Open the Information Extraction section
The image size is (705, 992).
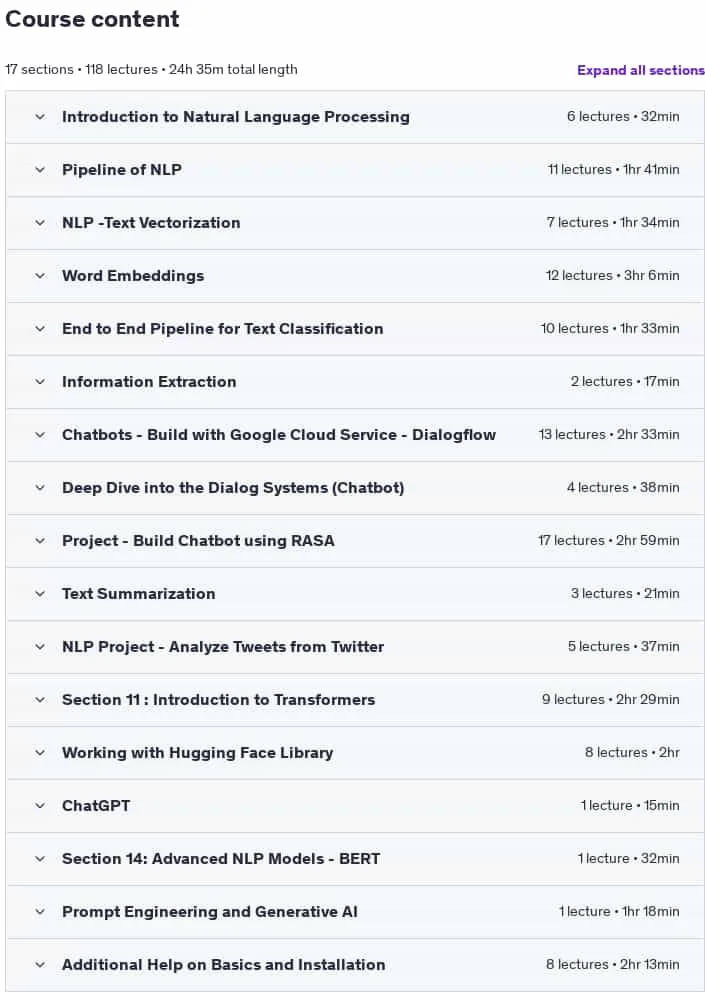355,382
